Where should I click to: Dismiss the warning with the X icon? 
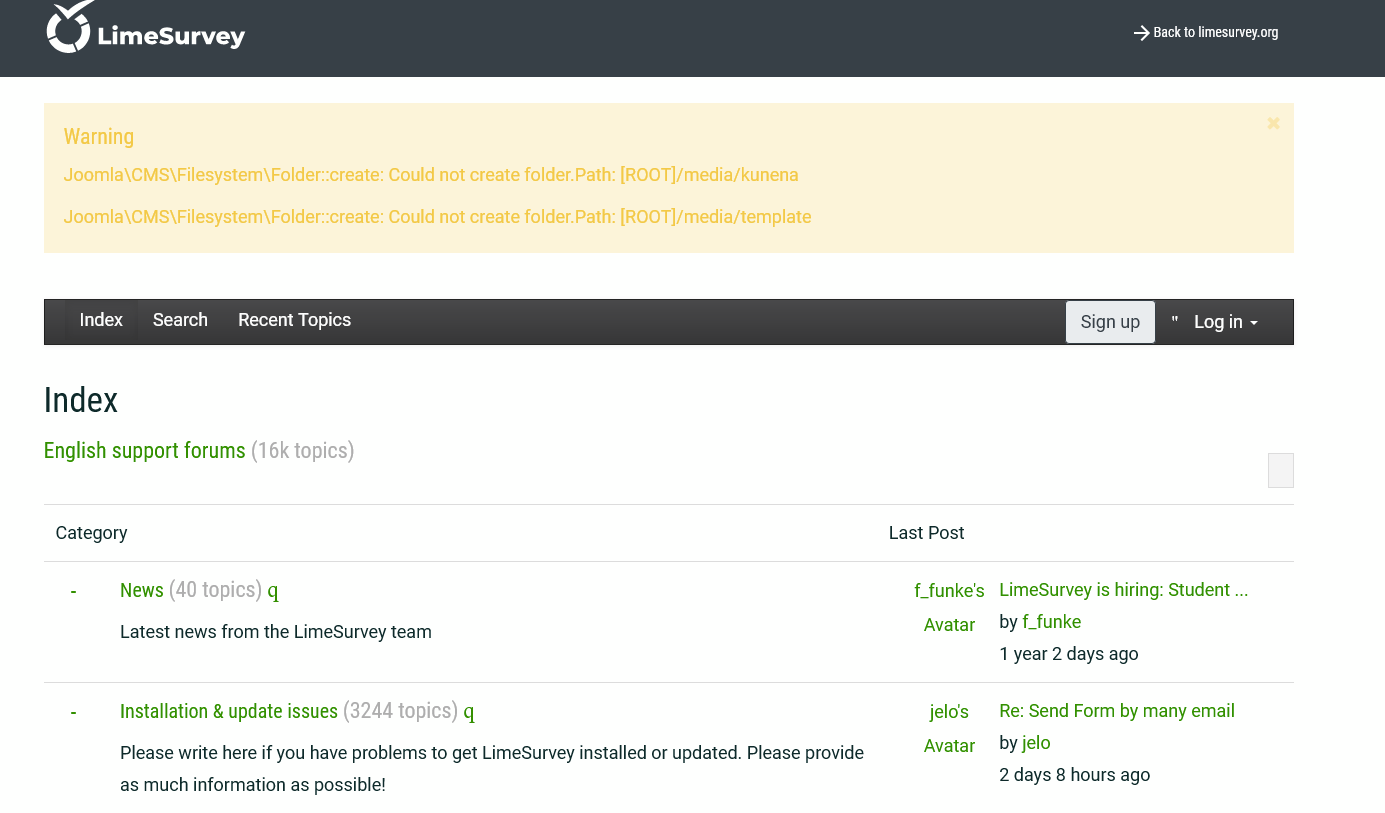tap(1273, 124)
